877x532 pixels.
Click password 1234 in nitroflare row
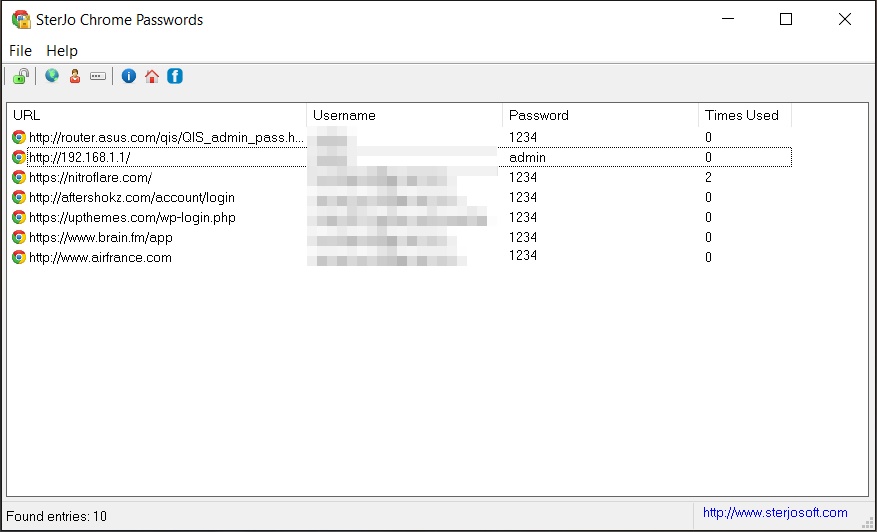click(523, 177)
